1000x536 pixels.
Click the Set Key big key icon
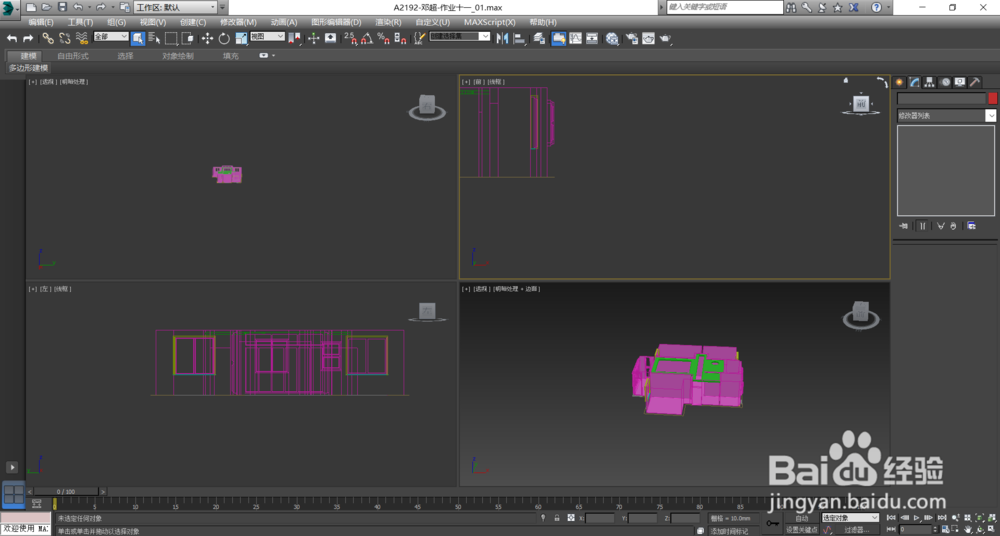[x=772, y=523]
